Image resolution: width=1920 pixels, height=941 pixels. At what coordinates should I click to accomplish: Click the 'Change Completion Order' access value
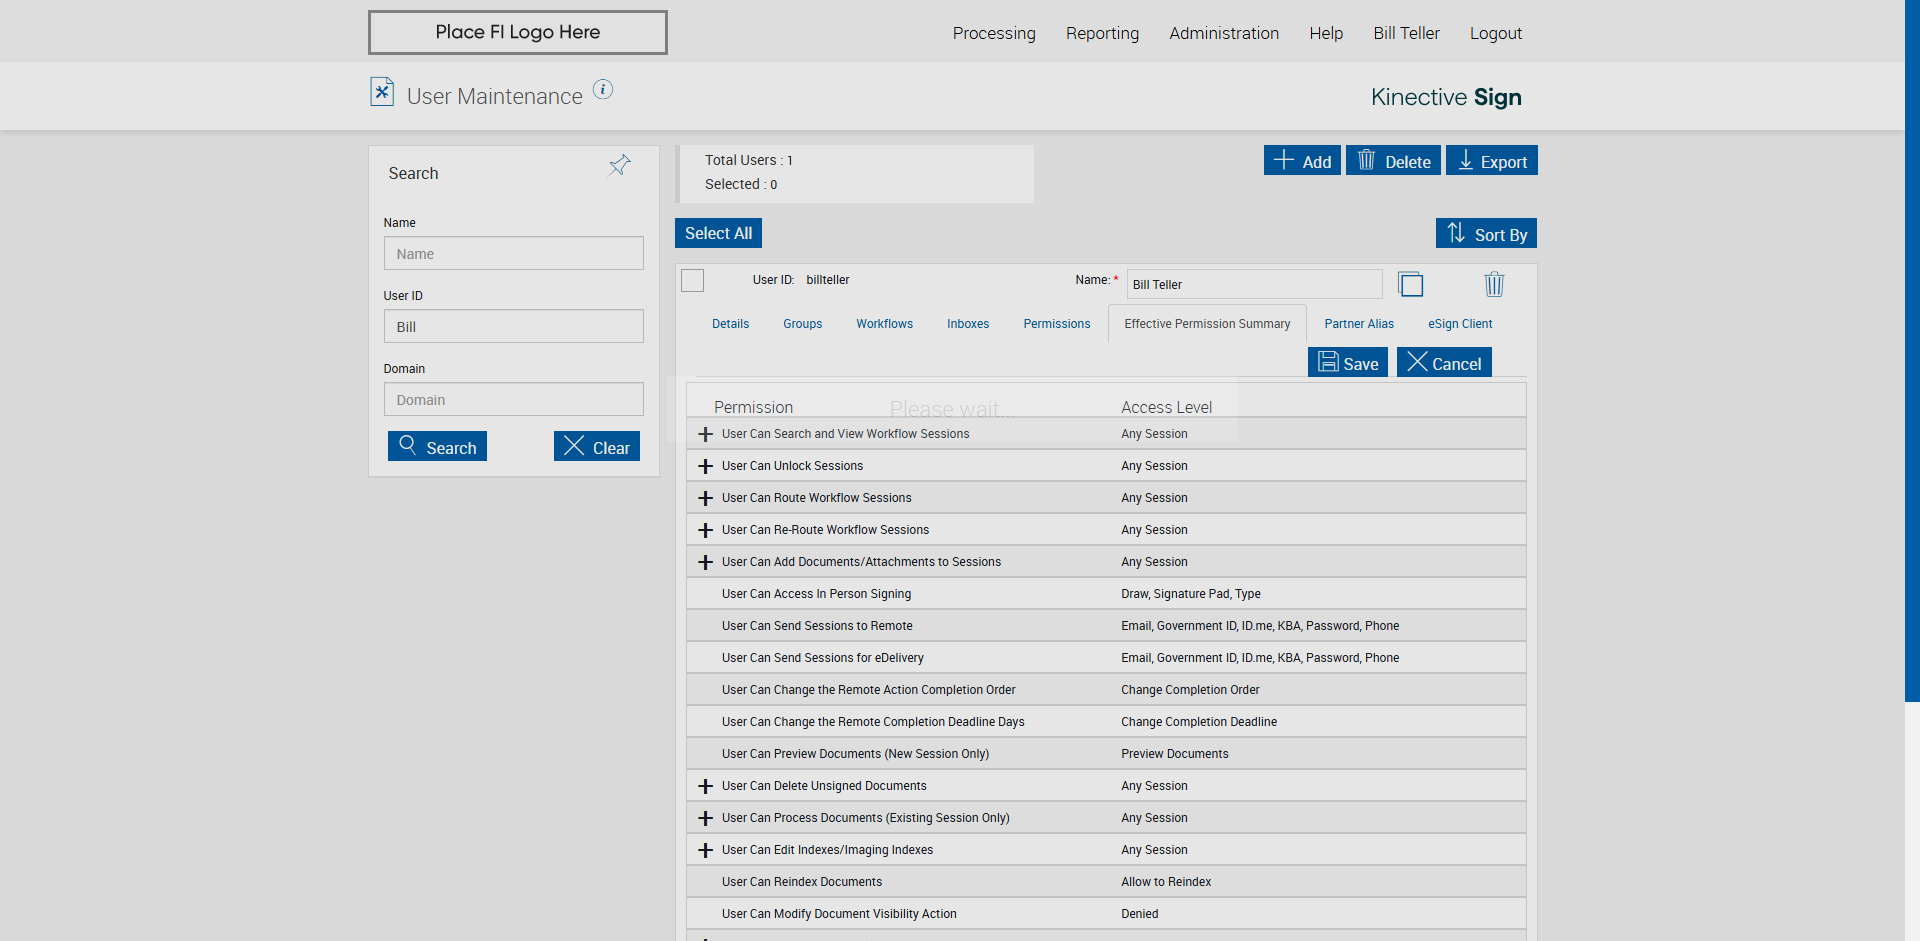coord(1190,690)
